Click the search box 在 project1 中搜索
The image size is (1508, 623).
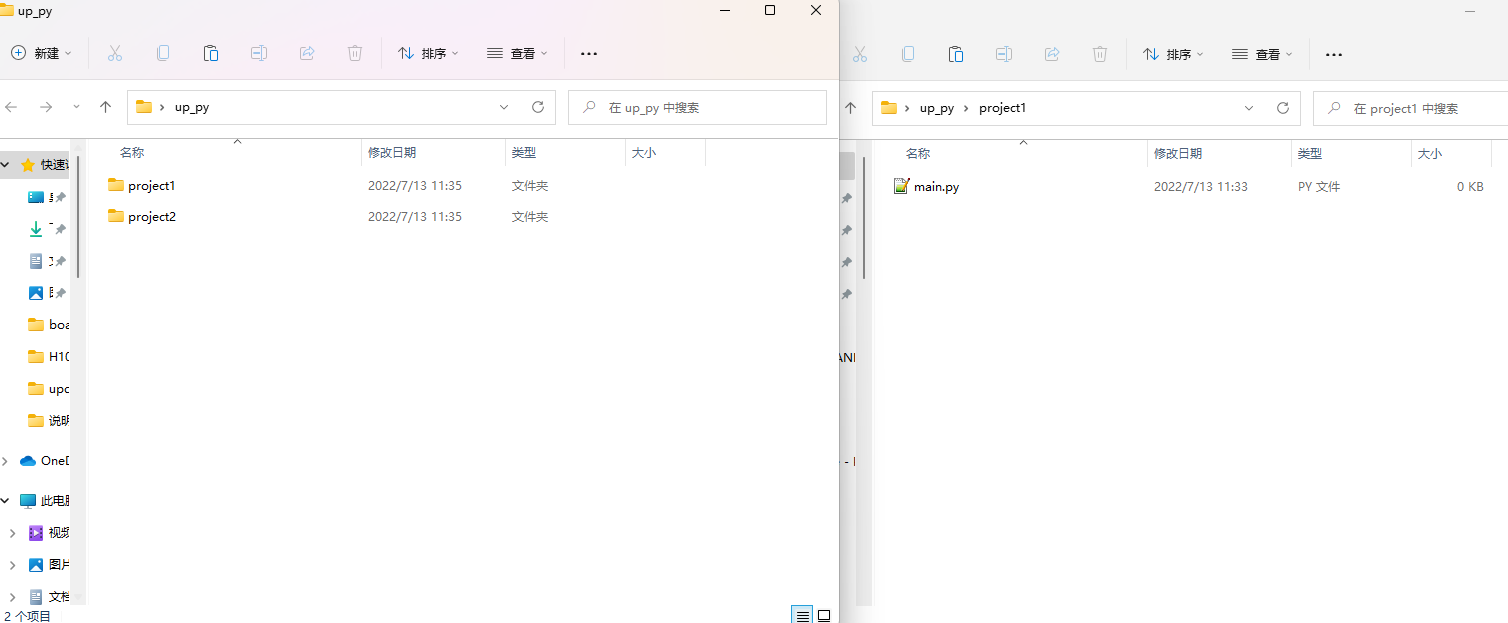(1411, 108)
